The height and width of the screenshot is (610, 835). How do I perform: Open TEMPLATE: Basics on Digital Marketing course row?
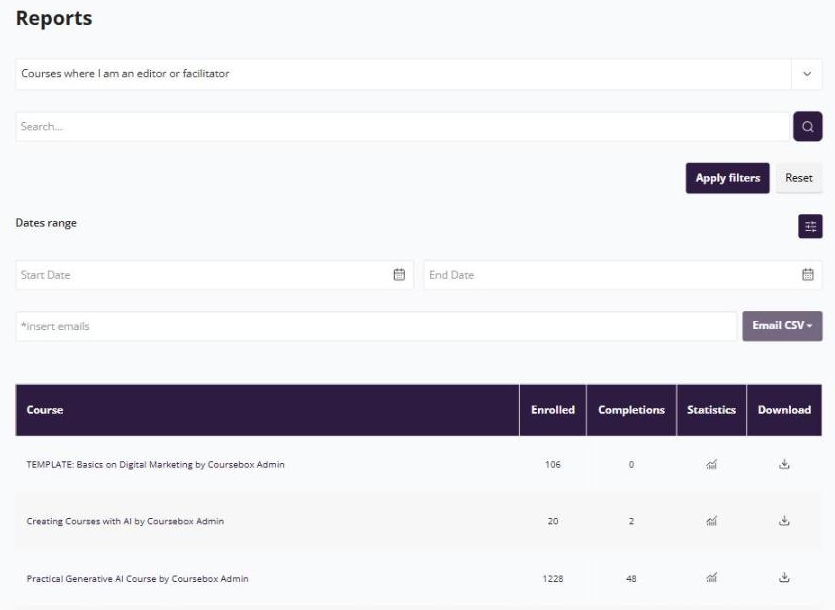(419, 464)
